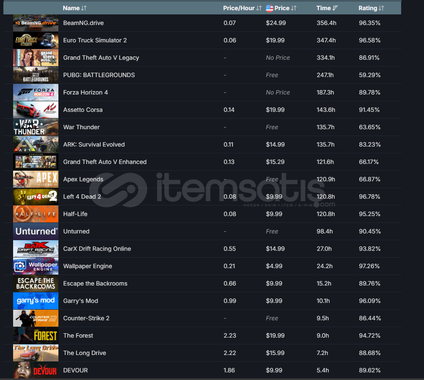
Task: Open the Apex Legends thumbnail
Action: coord(36,179)
